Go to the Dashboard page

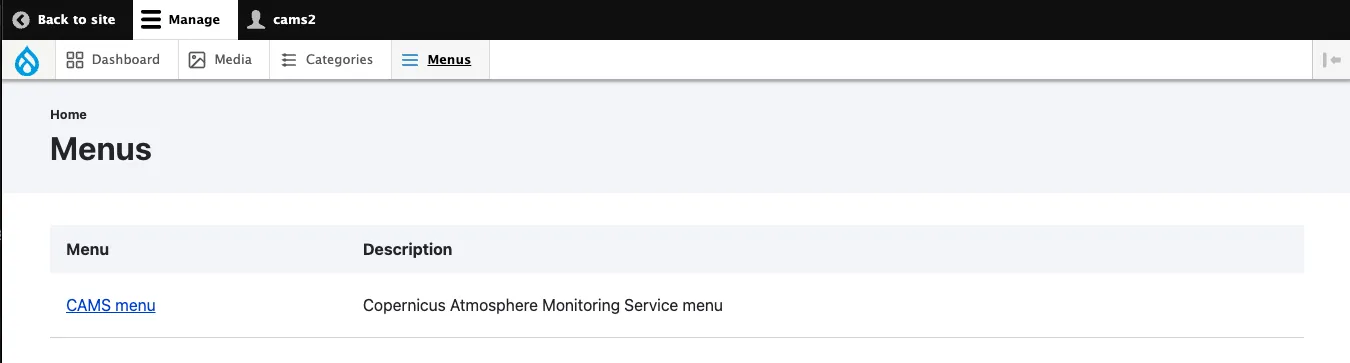pyautogui.click(x=113, y=60)
